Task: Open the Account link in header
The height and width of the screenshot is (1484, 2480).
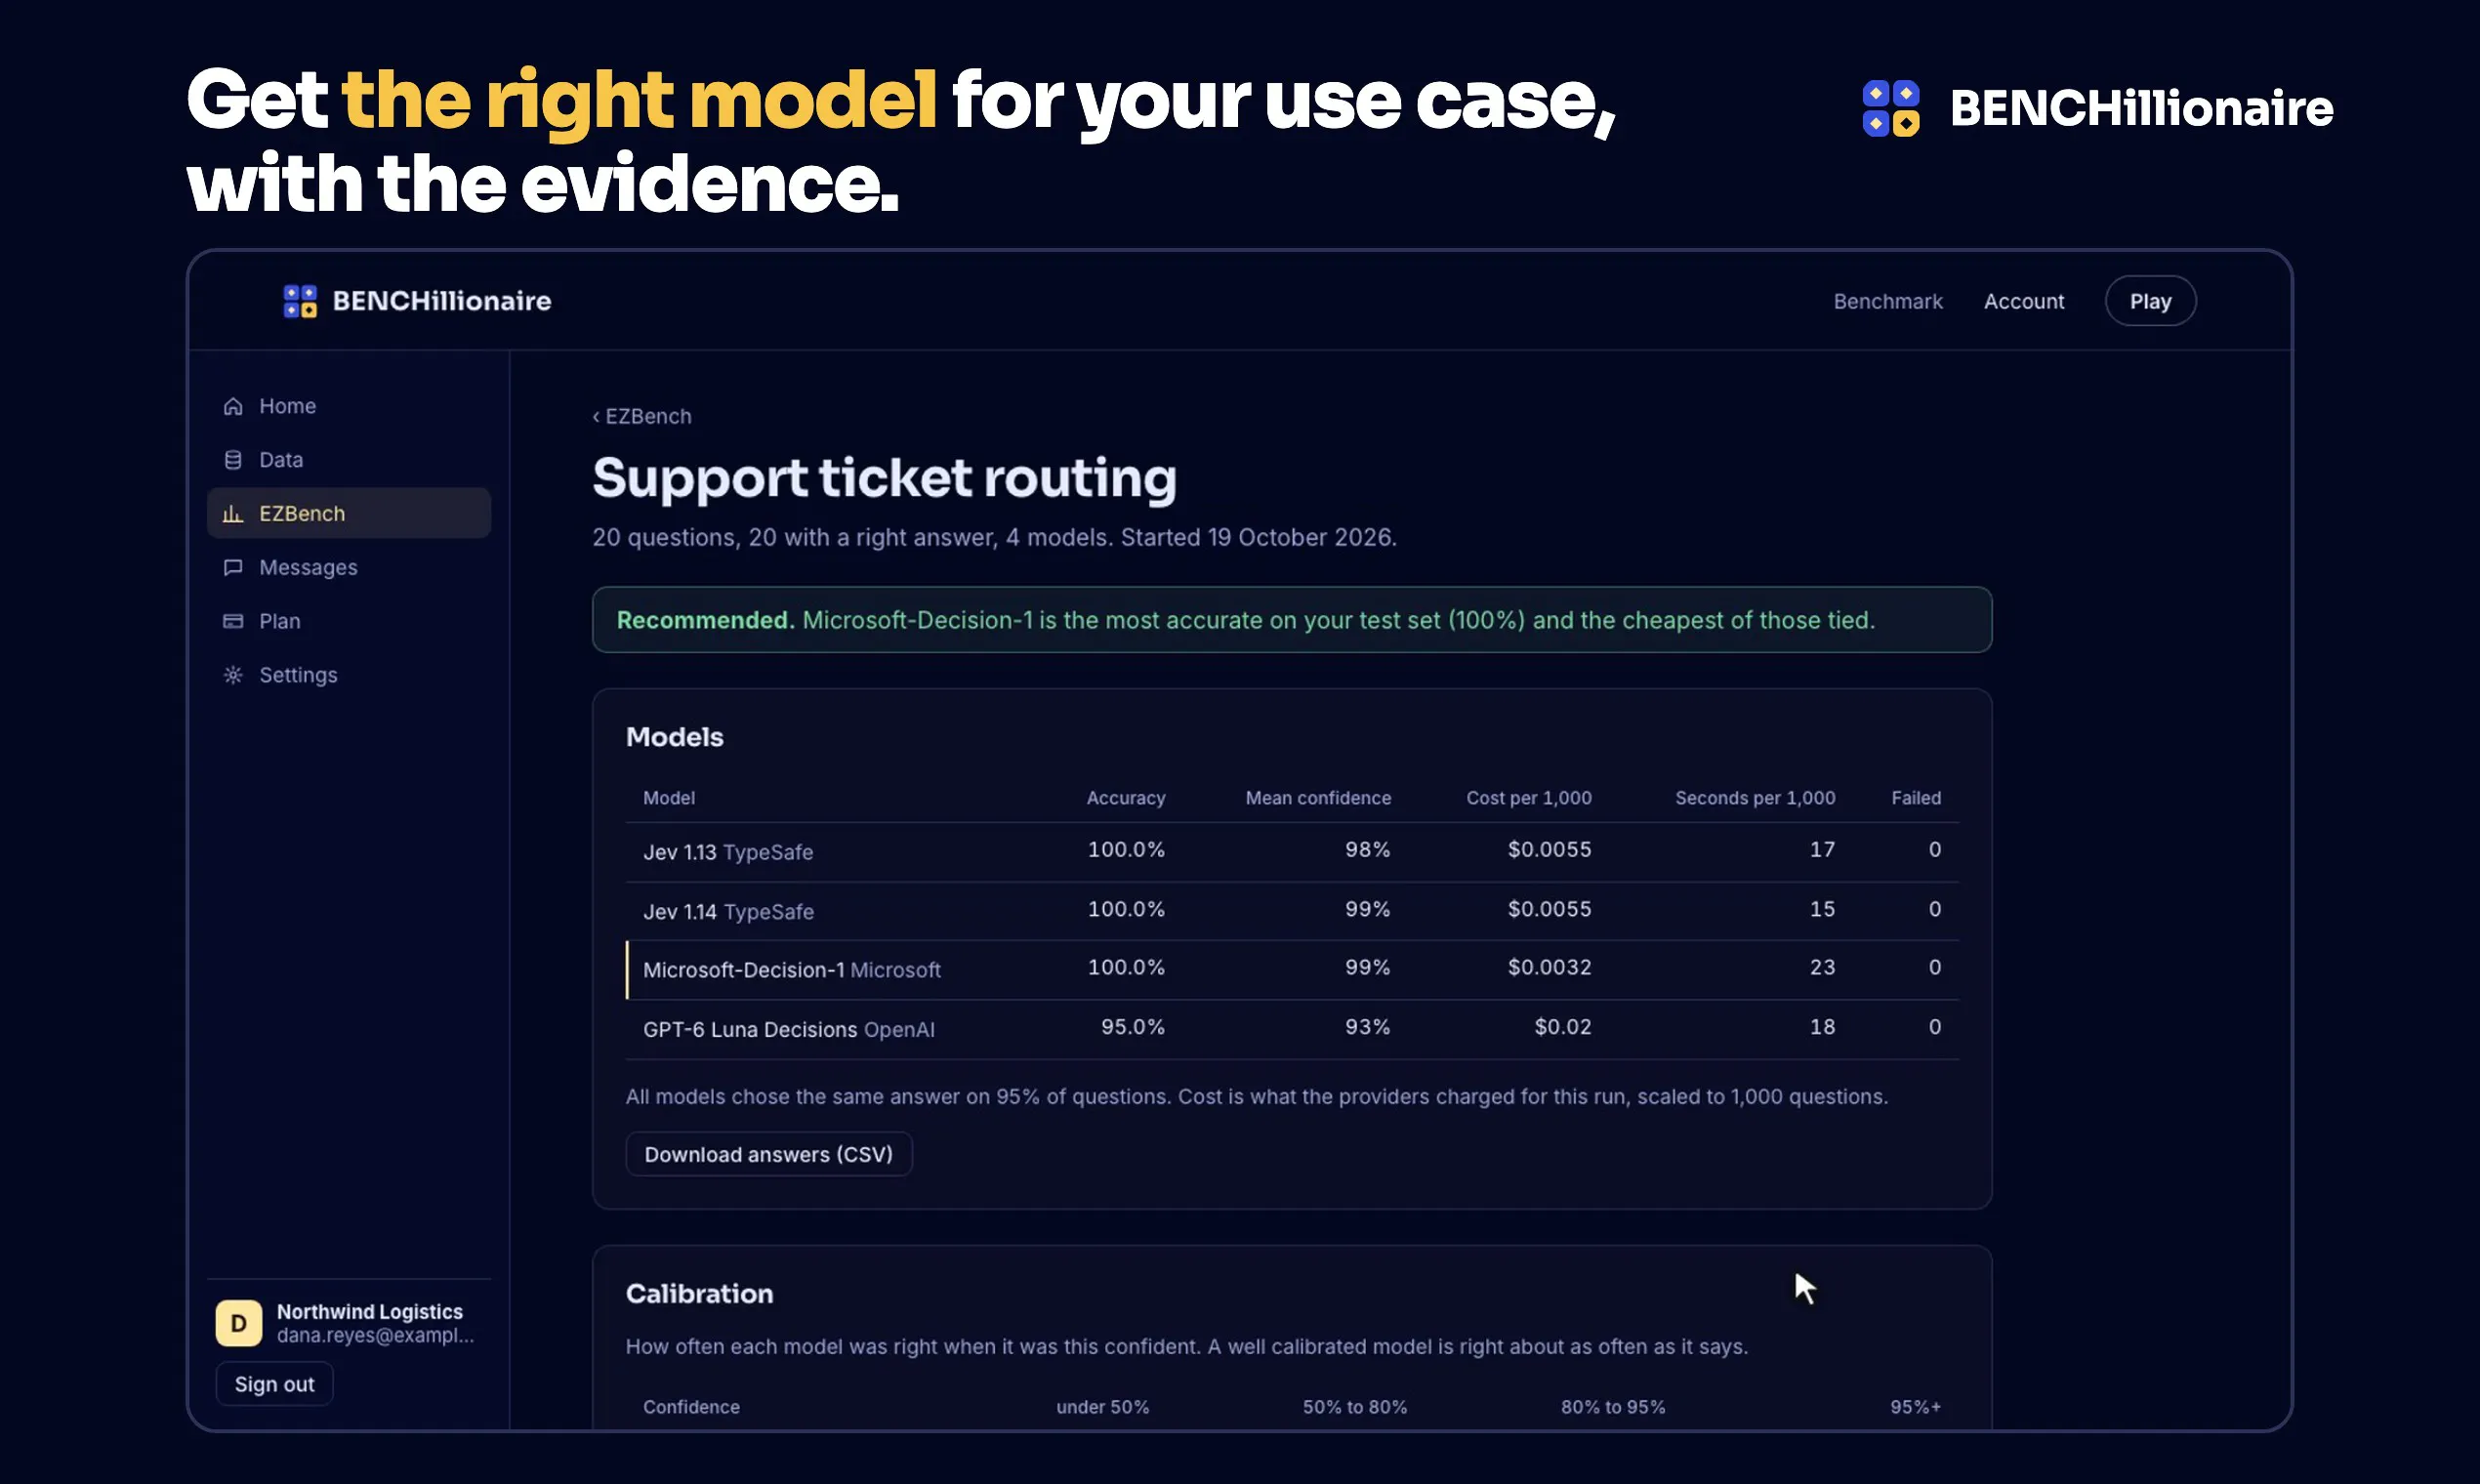Action: 2024,301
